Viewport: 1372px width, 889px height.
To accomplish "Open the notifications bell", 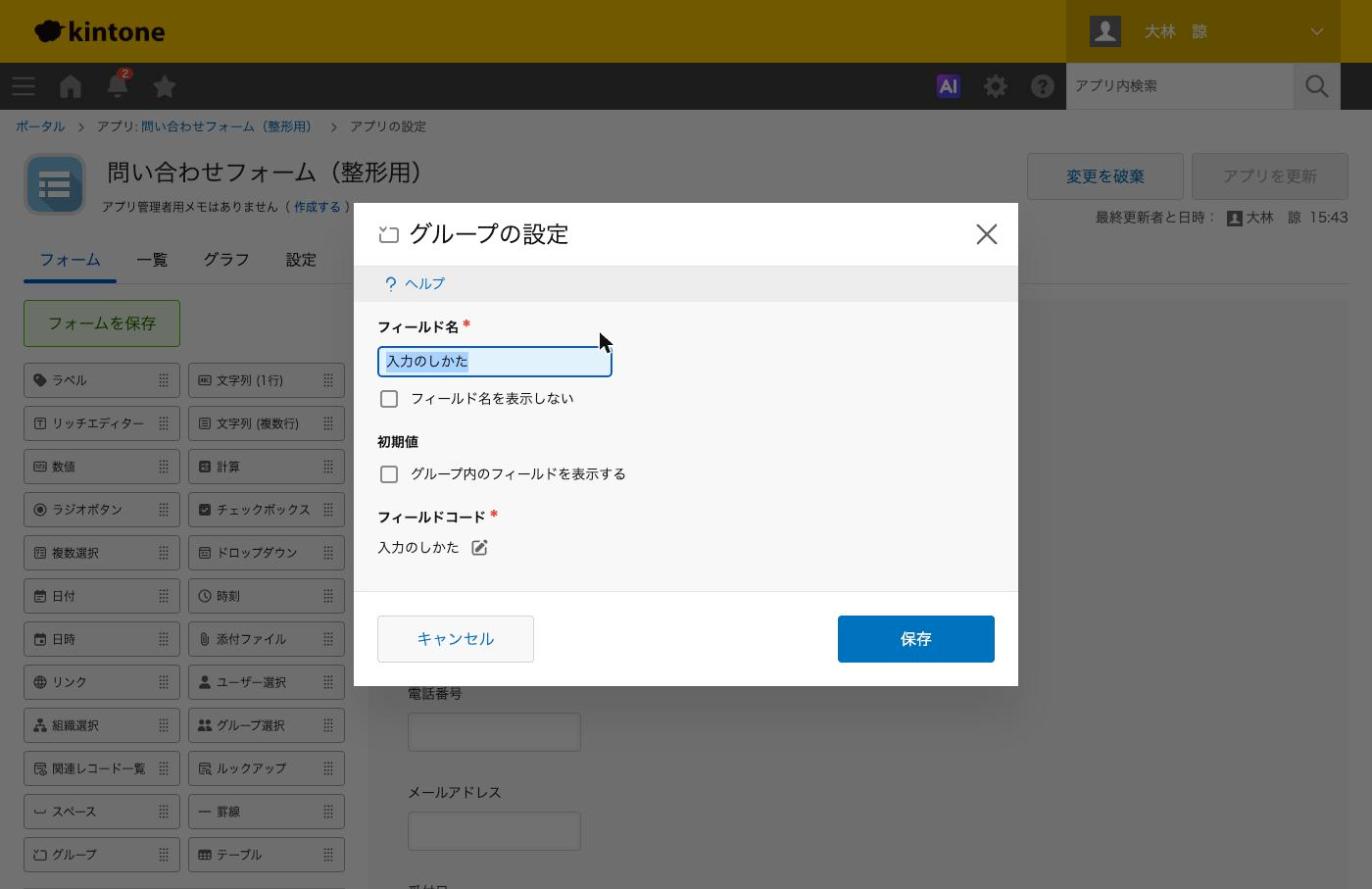I will point(117,85).
